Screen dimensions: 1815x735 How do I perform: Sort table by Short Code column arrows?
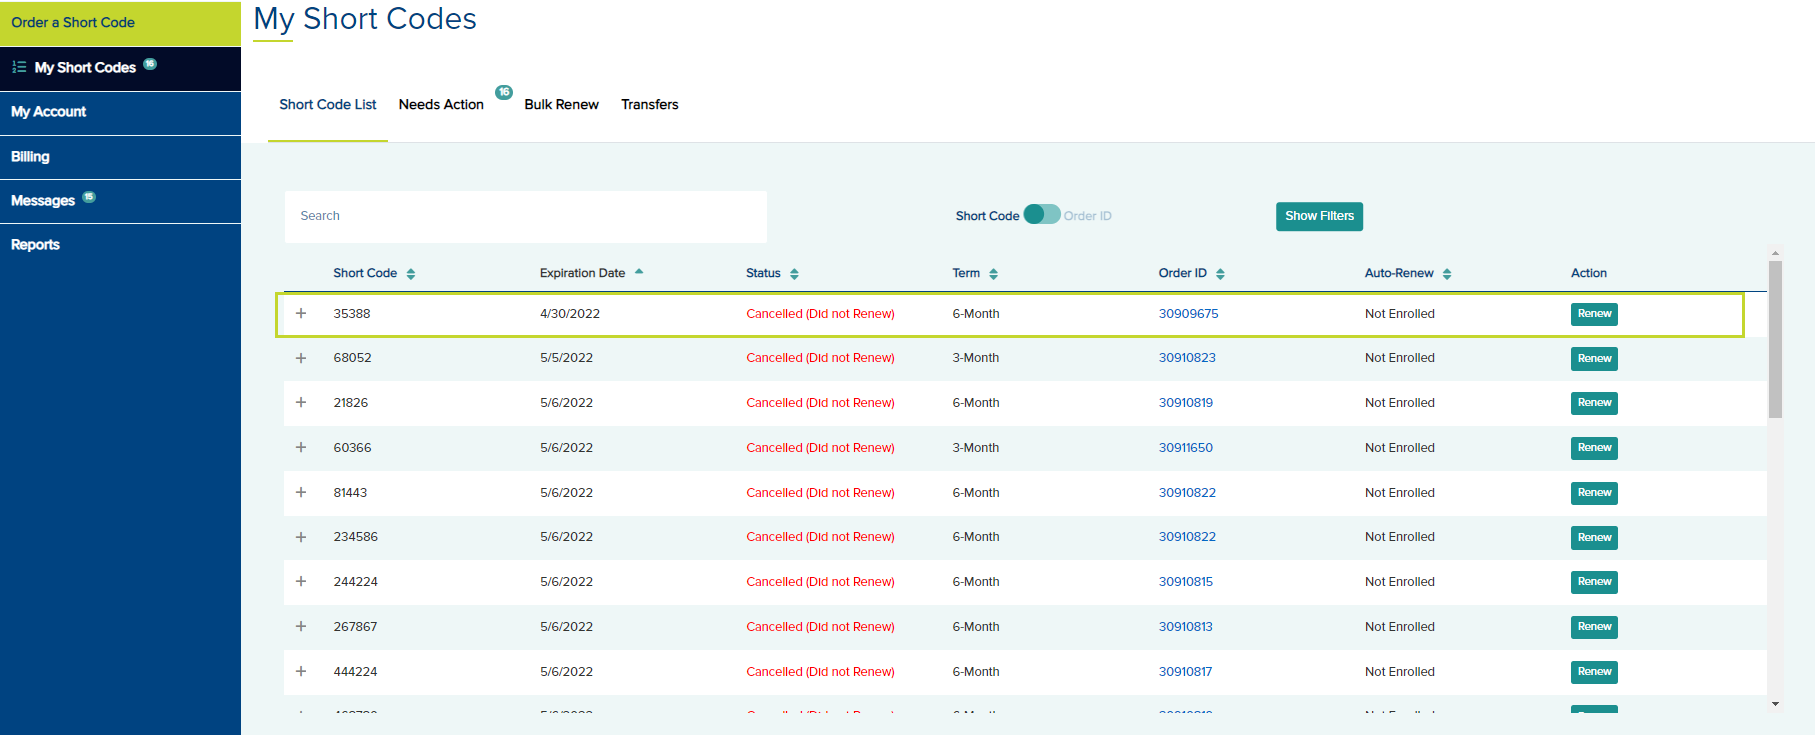[x=411, y=274]
